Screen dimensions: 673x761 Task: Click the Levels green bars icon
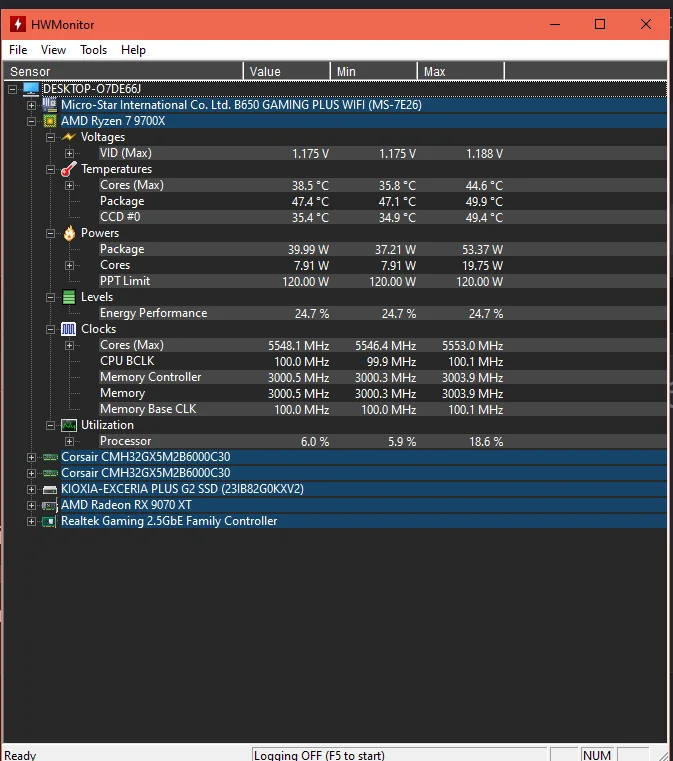coord(69,297)
